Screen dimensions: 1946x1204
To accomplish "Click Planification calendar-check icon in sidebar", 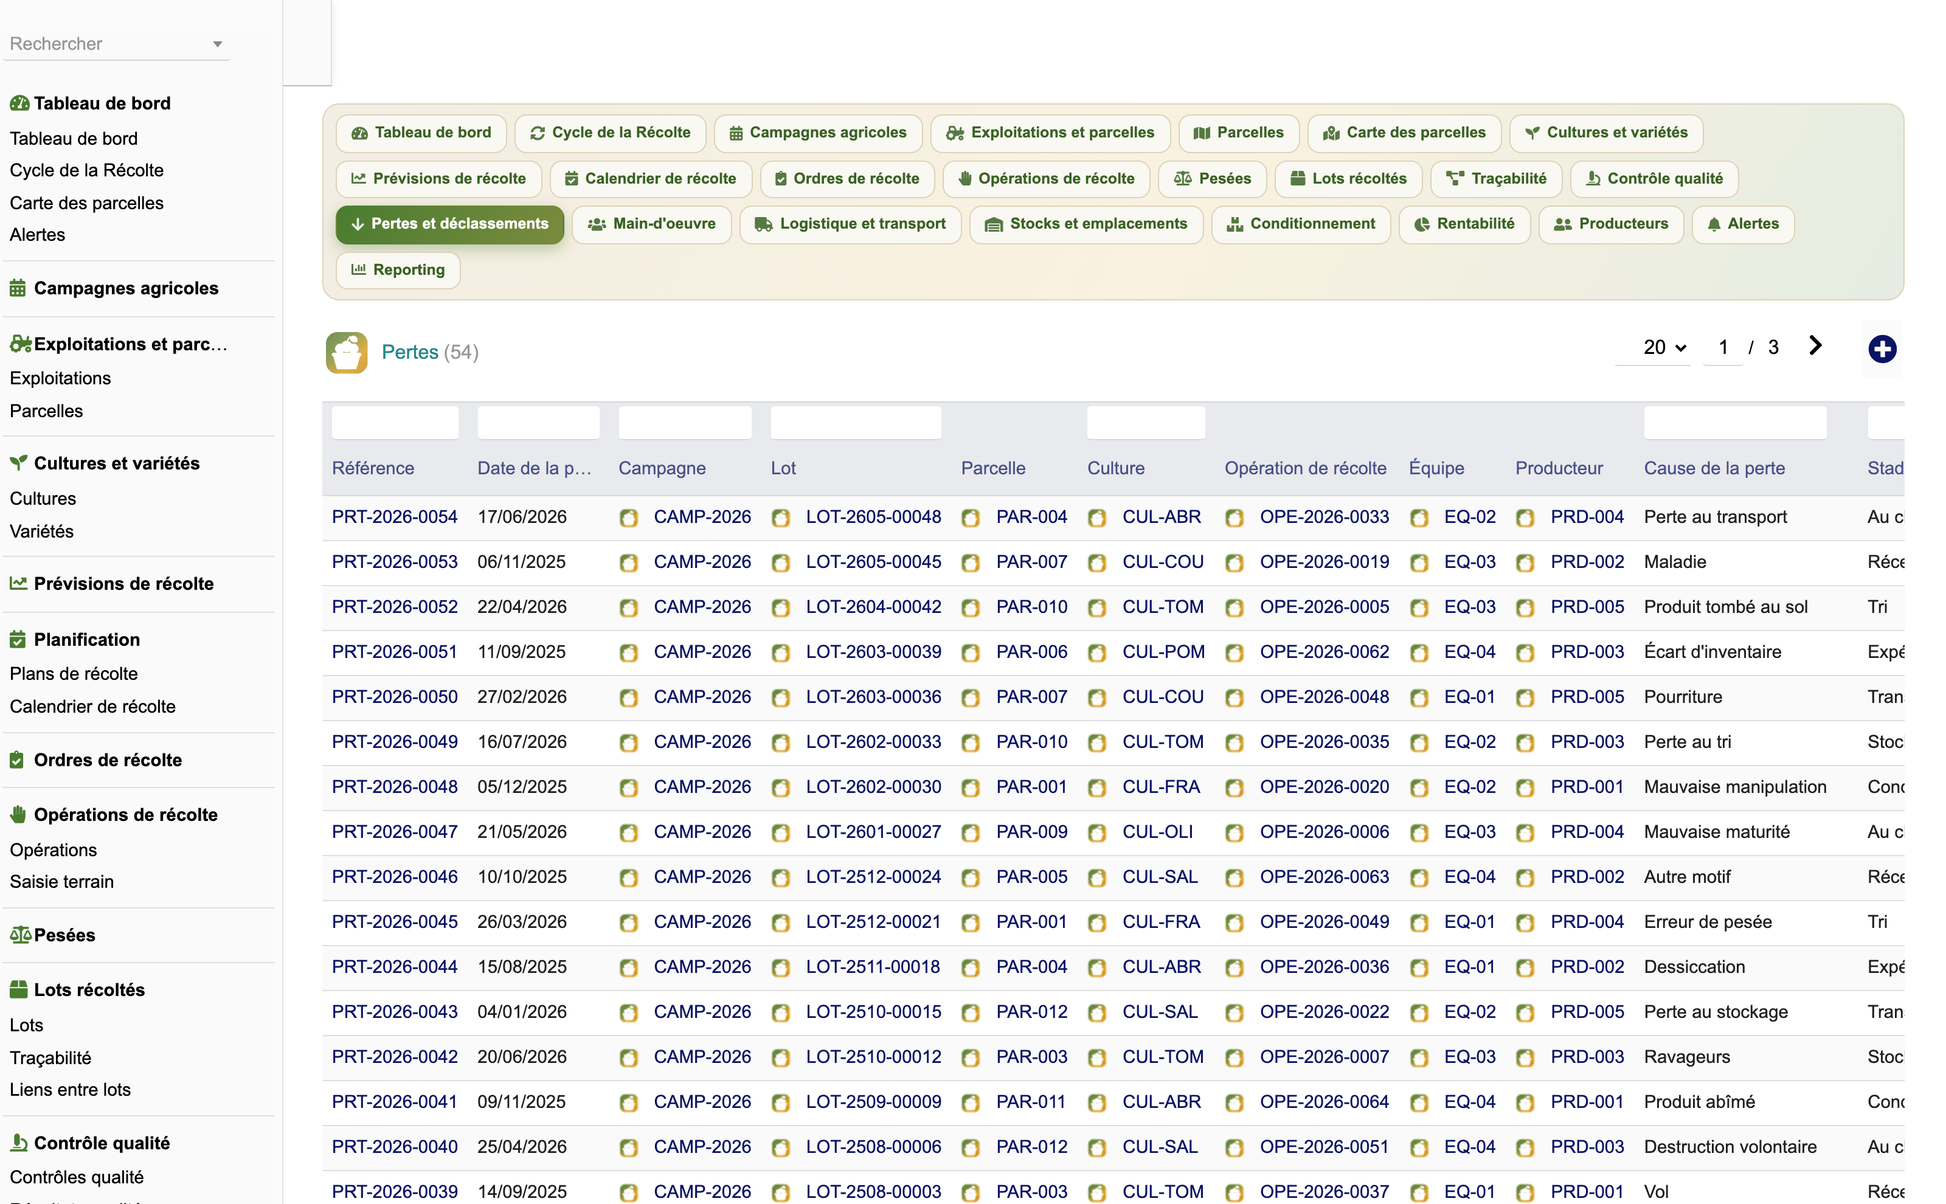I will [x=18, y=639].
